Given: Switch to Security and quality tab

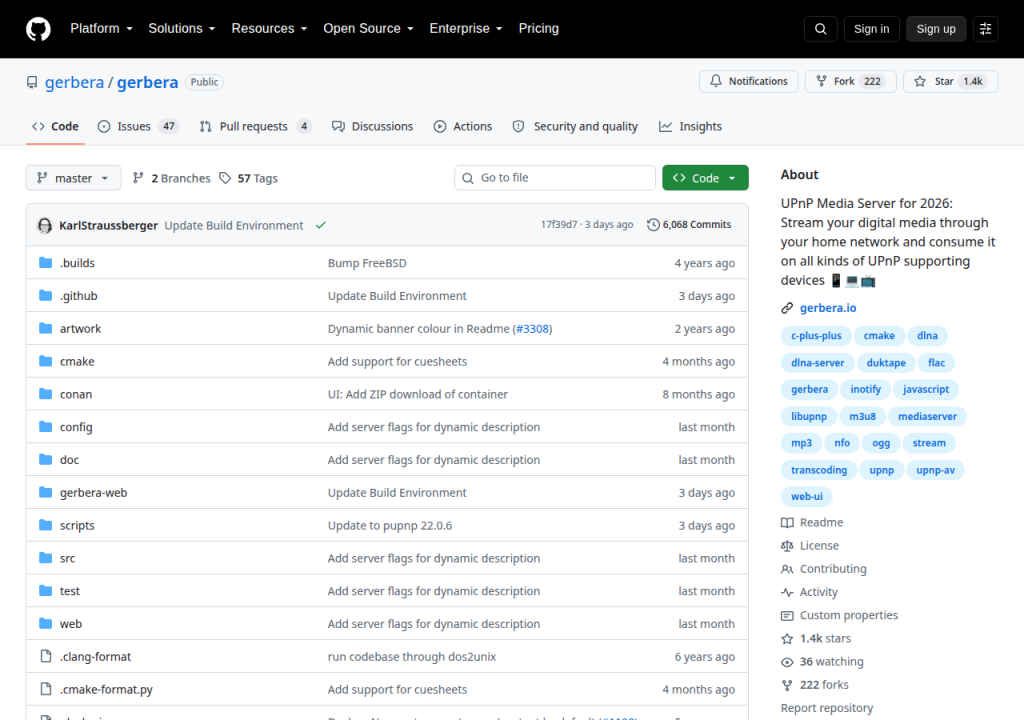Looking at the screenshot, I should tap(575, 127).
